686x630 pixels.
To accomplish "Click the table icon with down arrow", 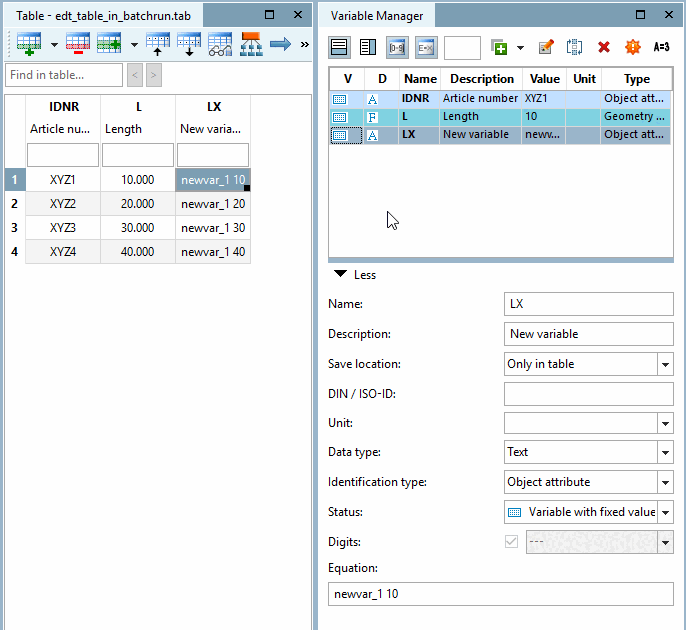I will tap(189, 44).
